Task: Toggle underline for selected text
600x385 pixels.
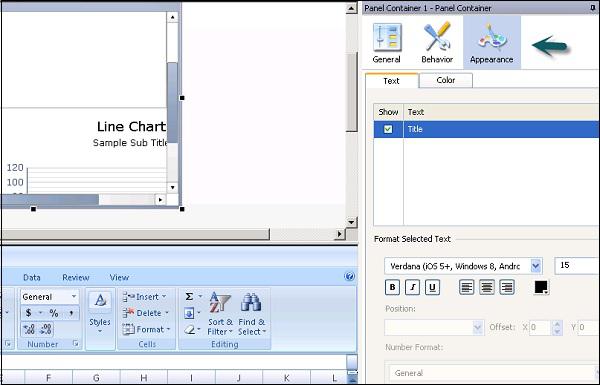Action: coord(432,287)
